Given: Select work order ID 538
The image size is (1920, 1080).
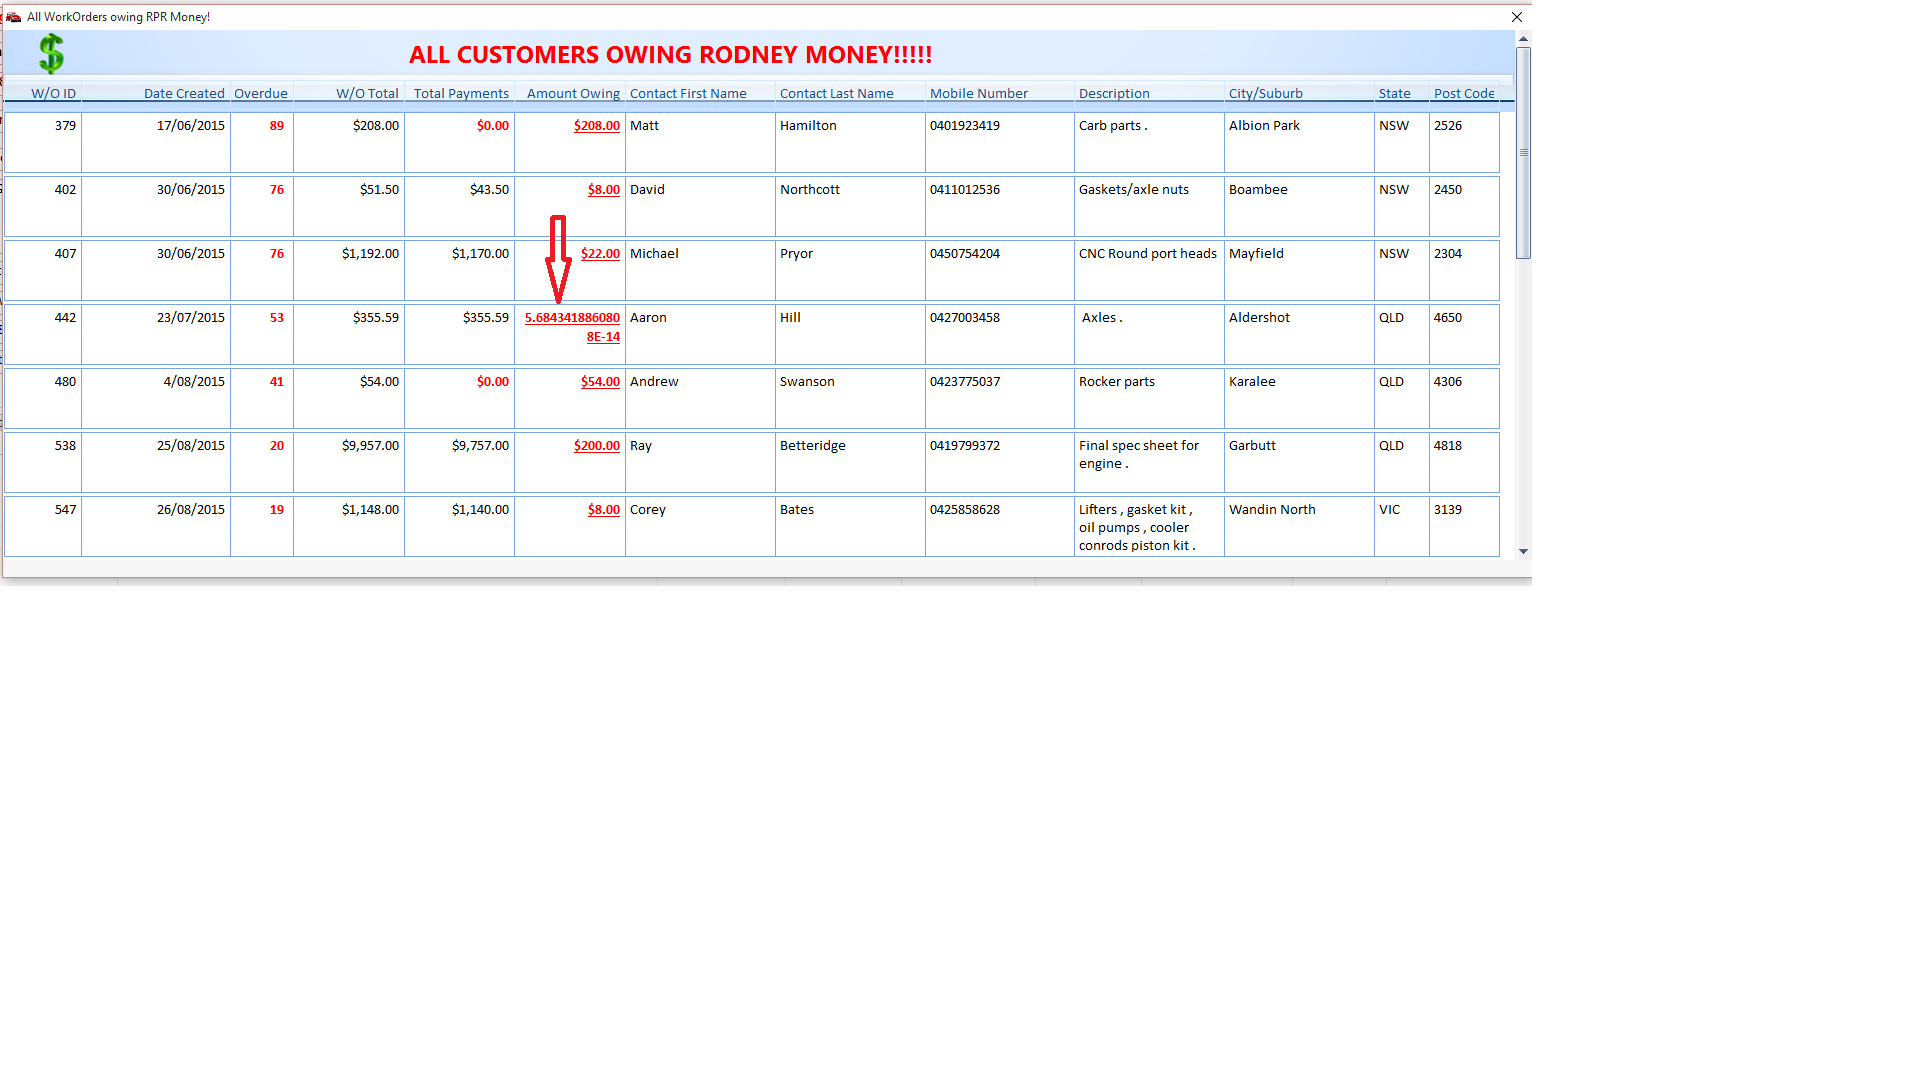Looking at the screenshot, I should click(x=65, y=446).
